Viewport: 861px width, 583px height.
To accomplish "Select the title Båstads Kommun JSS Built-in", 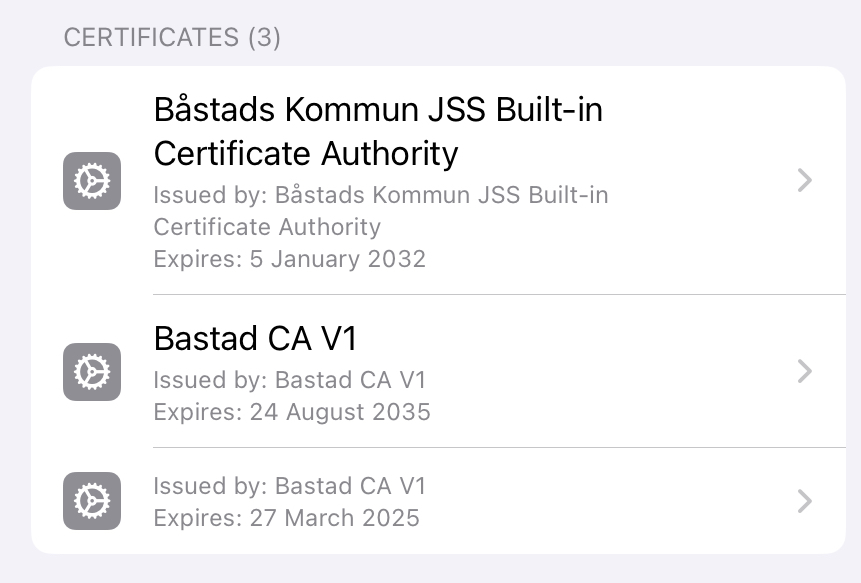I will (x=378, y=109).
